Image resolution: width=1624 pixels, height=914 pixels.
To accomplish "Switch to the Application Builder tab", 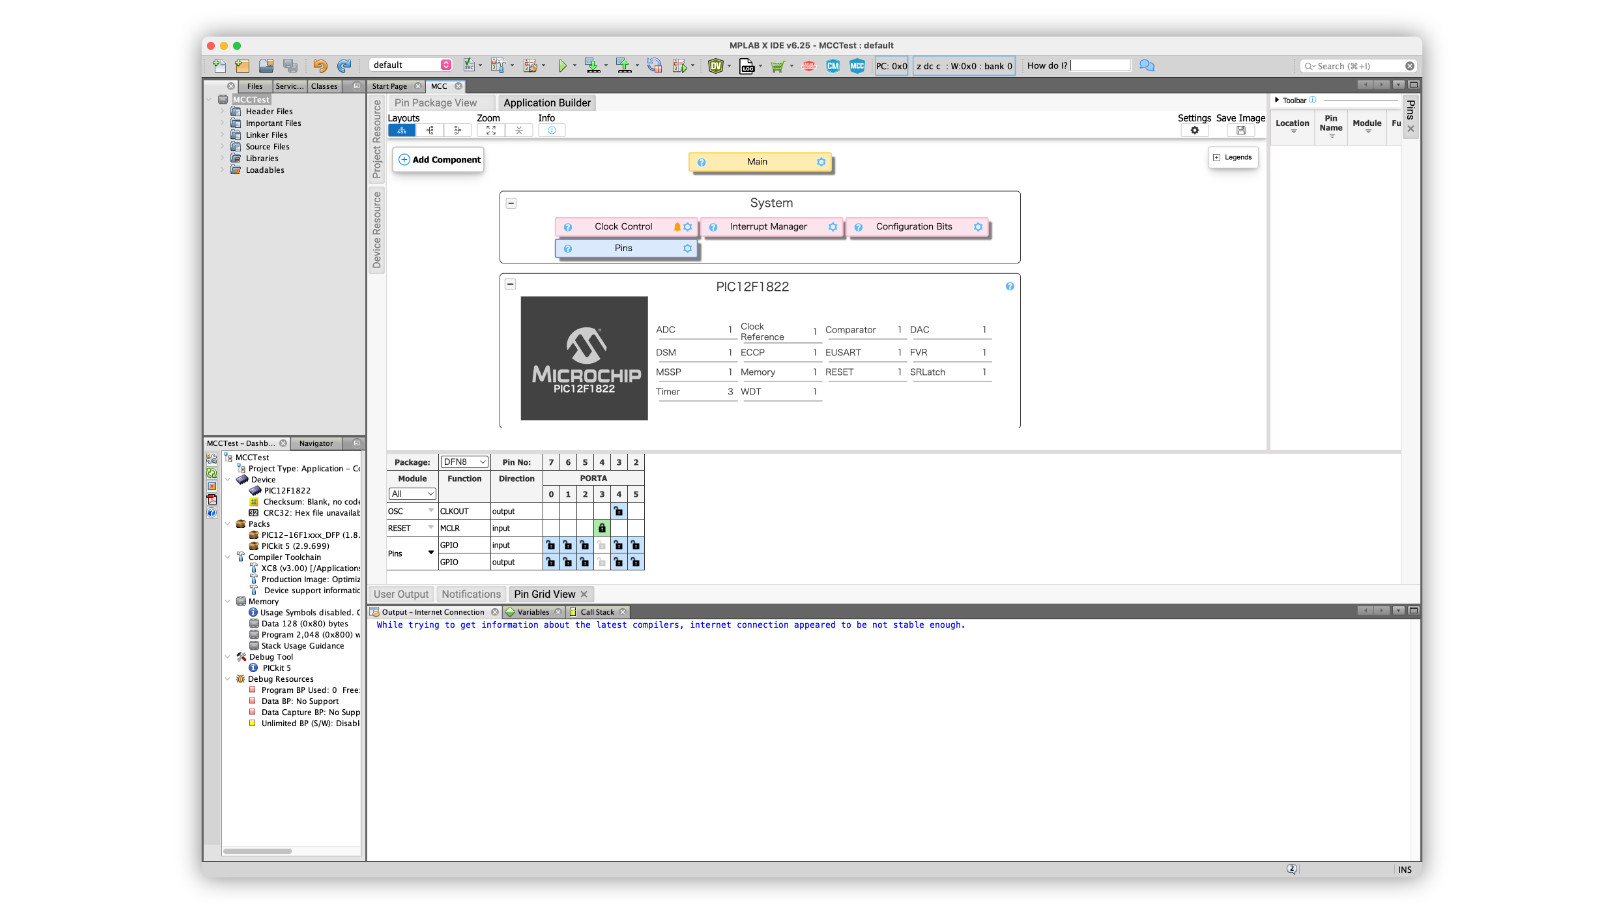I will click(547, 103).
